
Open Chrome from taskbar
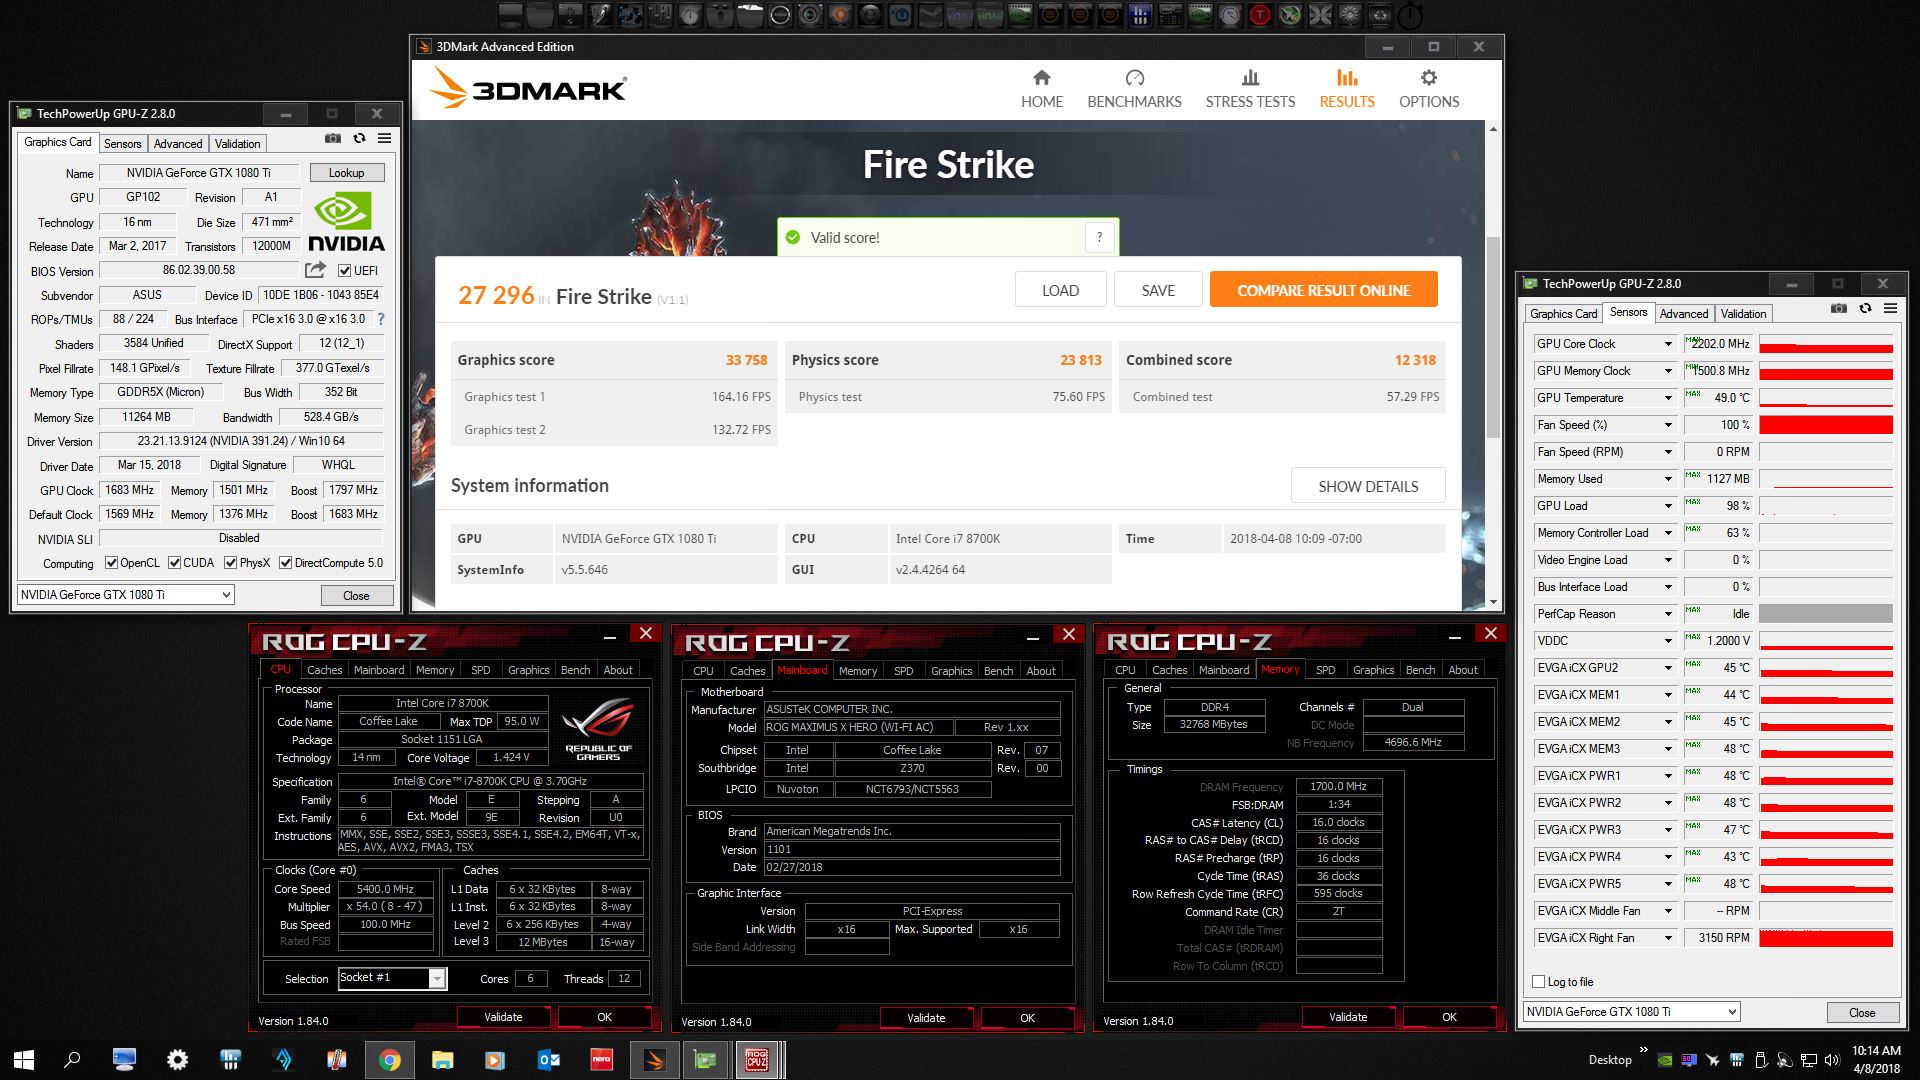click(390, 1059)
